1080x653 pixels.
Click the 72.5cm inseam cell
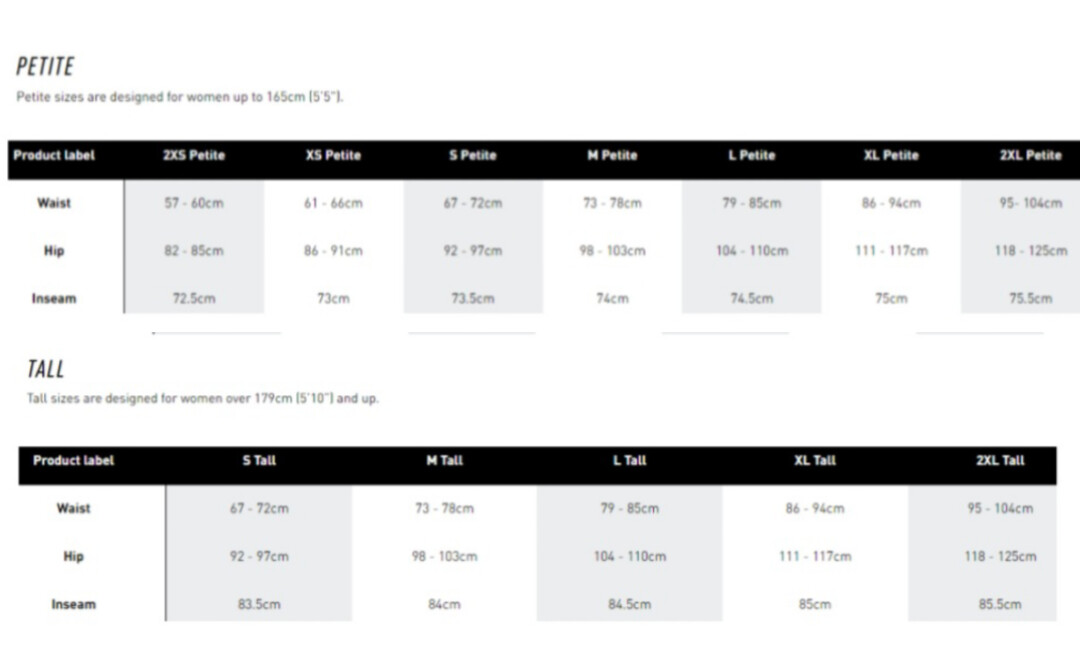(194, 299)
